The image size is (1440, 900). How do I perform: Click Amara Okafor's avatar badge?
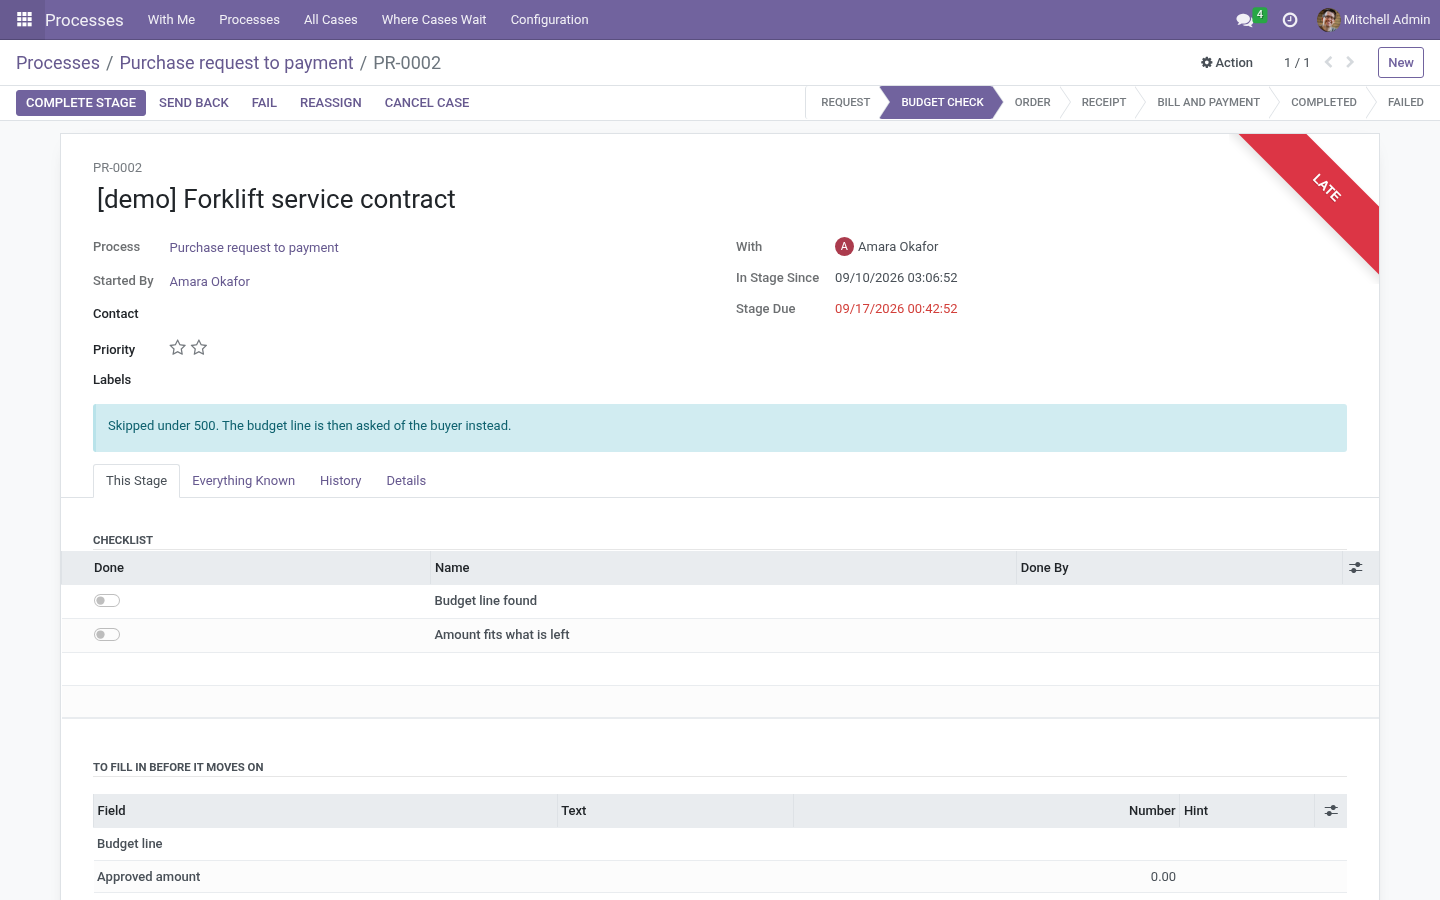(844, 247)
